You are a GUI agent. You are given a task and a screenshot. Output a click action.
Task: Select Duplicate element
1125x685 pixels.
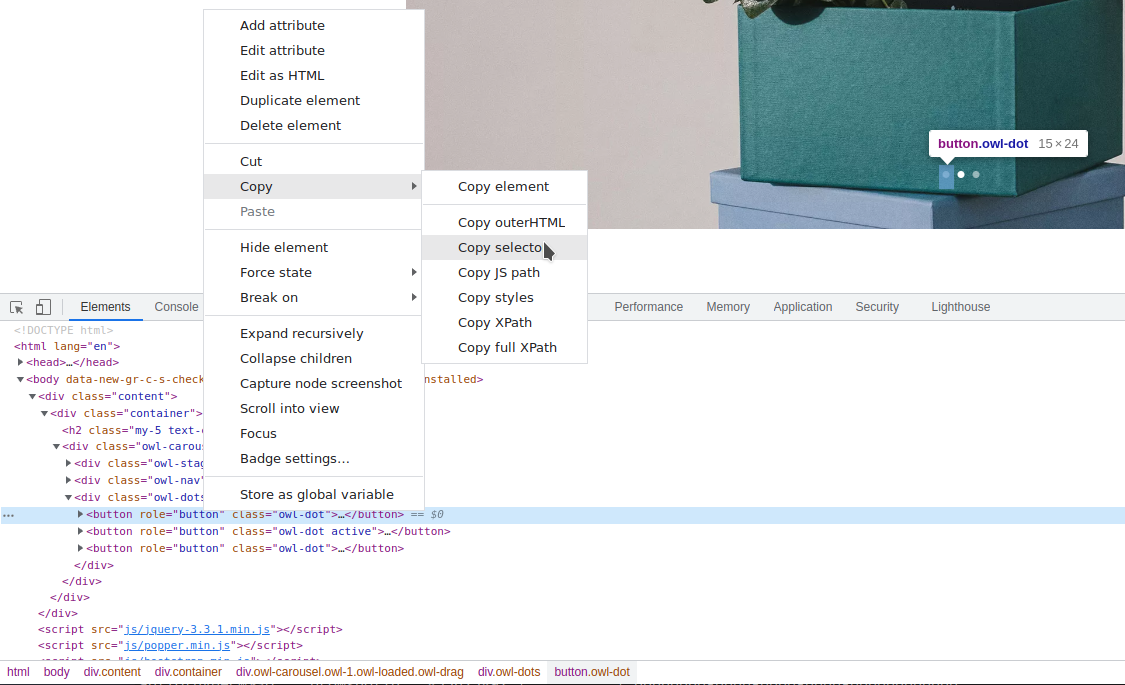coord(314,100)
